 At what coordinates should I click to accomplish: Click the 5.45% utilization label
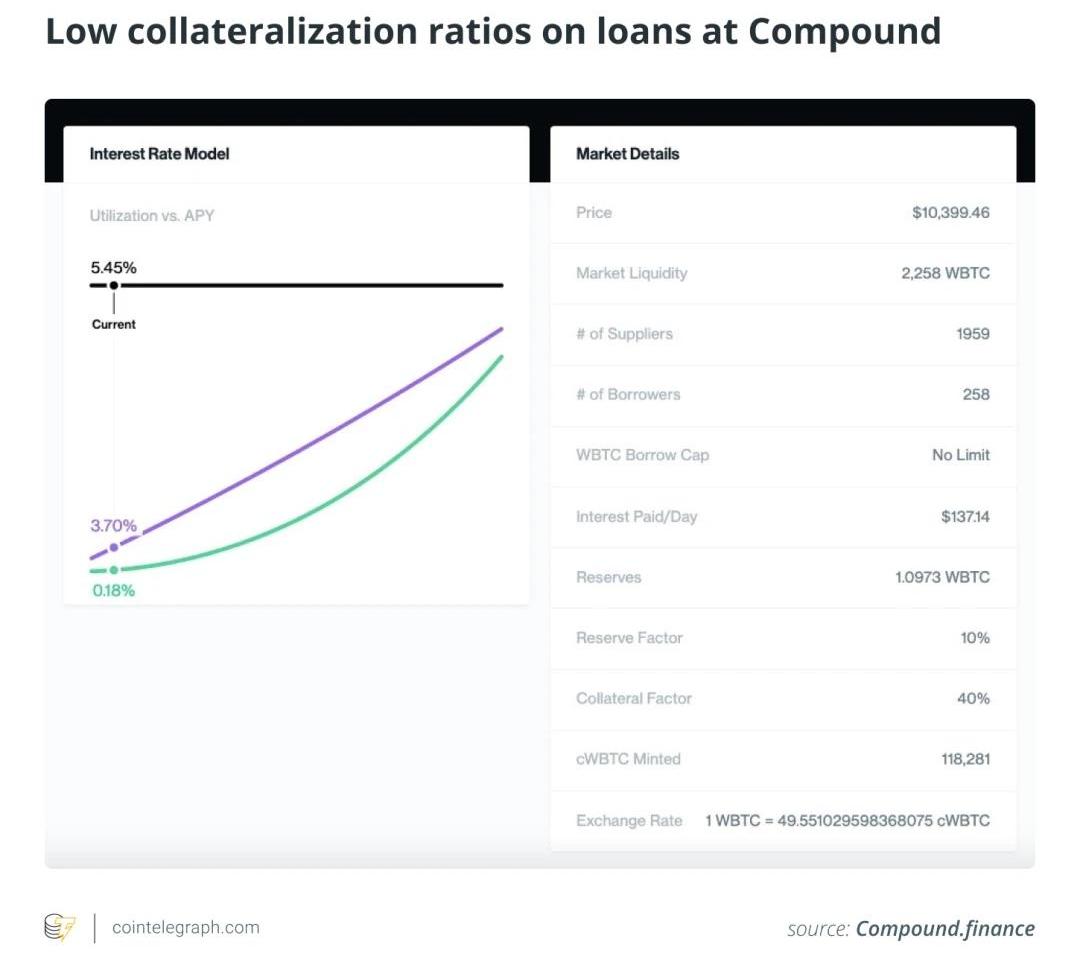113,268
